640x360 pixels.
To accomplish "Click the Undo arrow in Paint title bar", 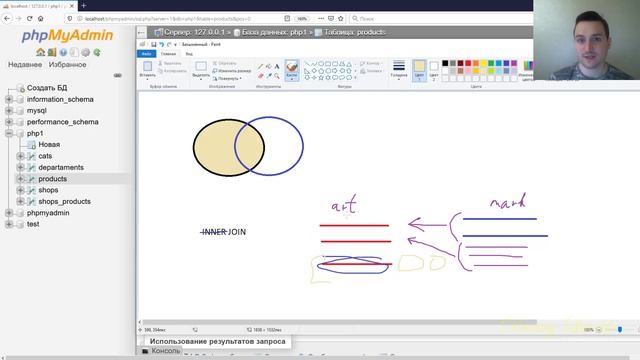I will tap(161, 44).
